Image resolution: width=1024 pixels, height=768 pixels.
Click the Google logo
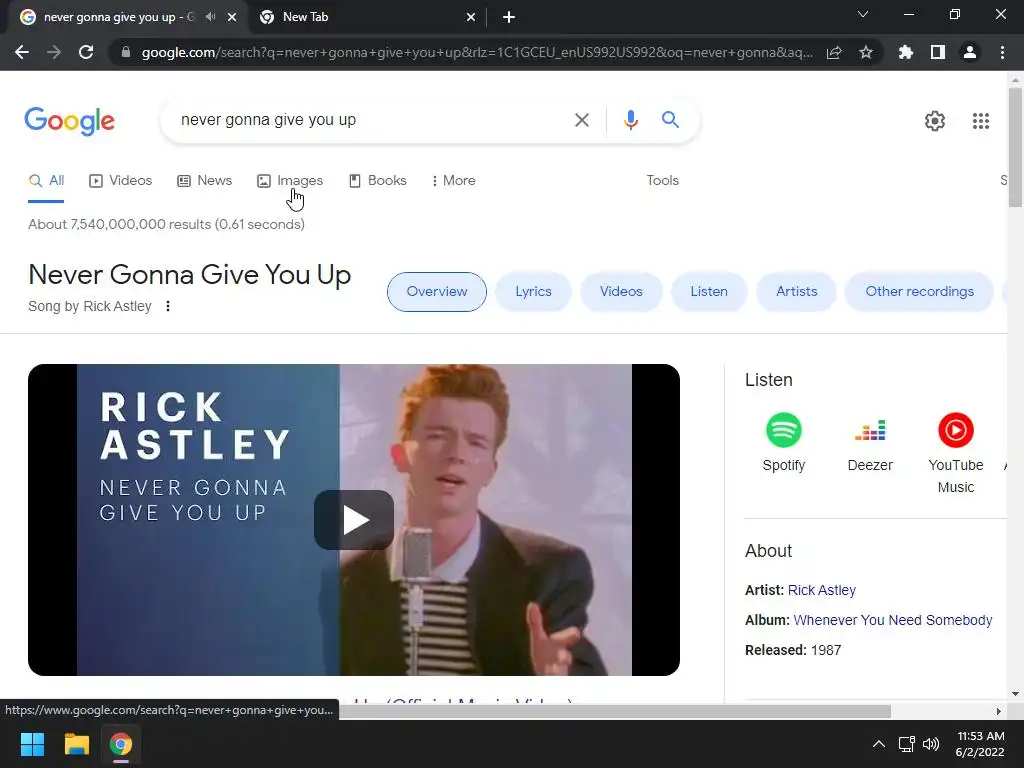69,121
